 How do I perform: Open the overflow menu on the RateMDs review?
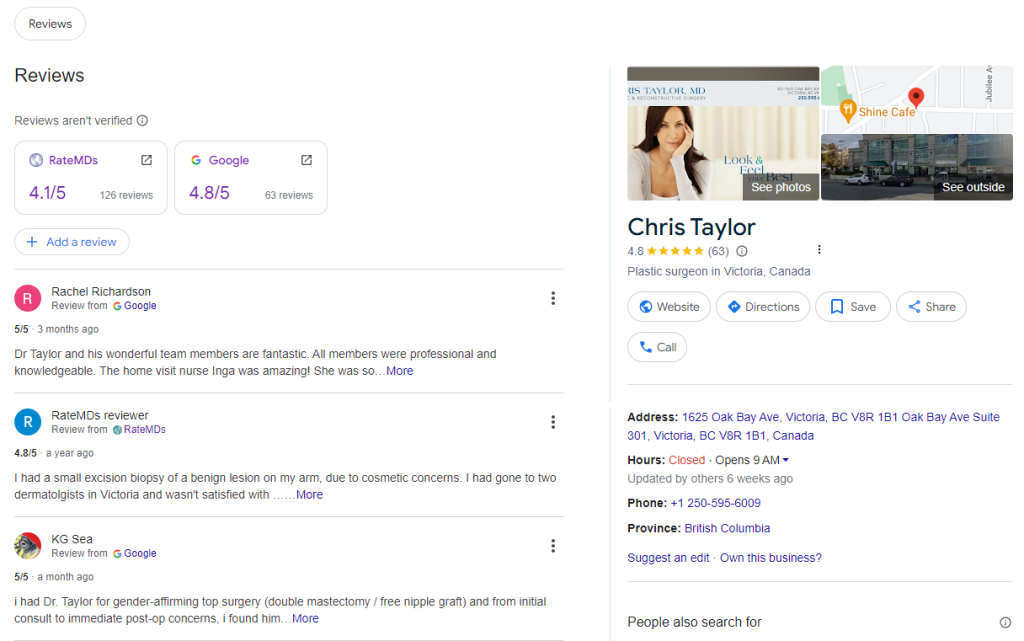[x=553, y=422]
